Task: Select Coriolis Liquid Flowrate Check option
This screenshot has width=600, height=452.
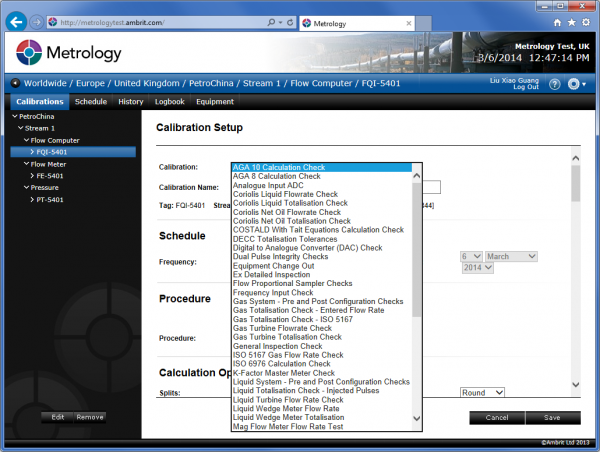Action: pyautogui.click(x=322, y=194)
